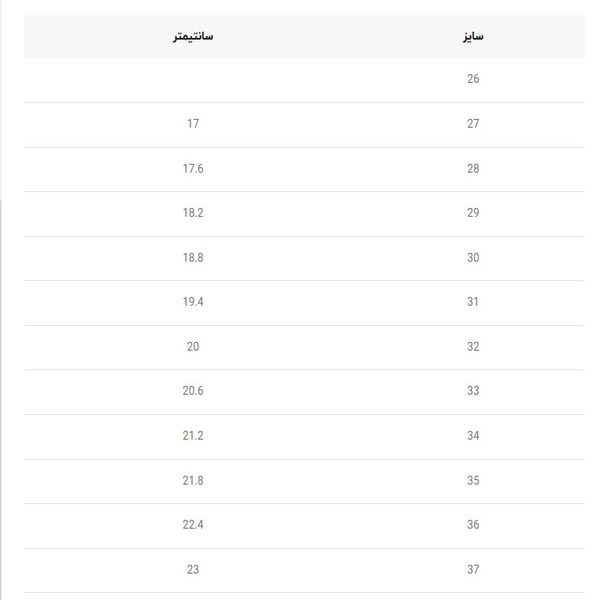Click the 18.2 centimeter value
The image size is (600, 600).
[193, 213]
